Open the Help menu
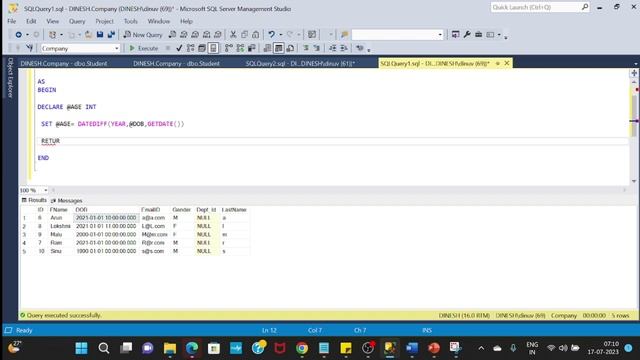The height and width of the screenshot is (360, 640). (186, 21)
